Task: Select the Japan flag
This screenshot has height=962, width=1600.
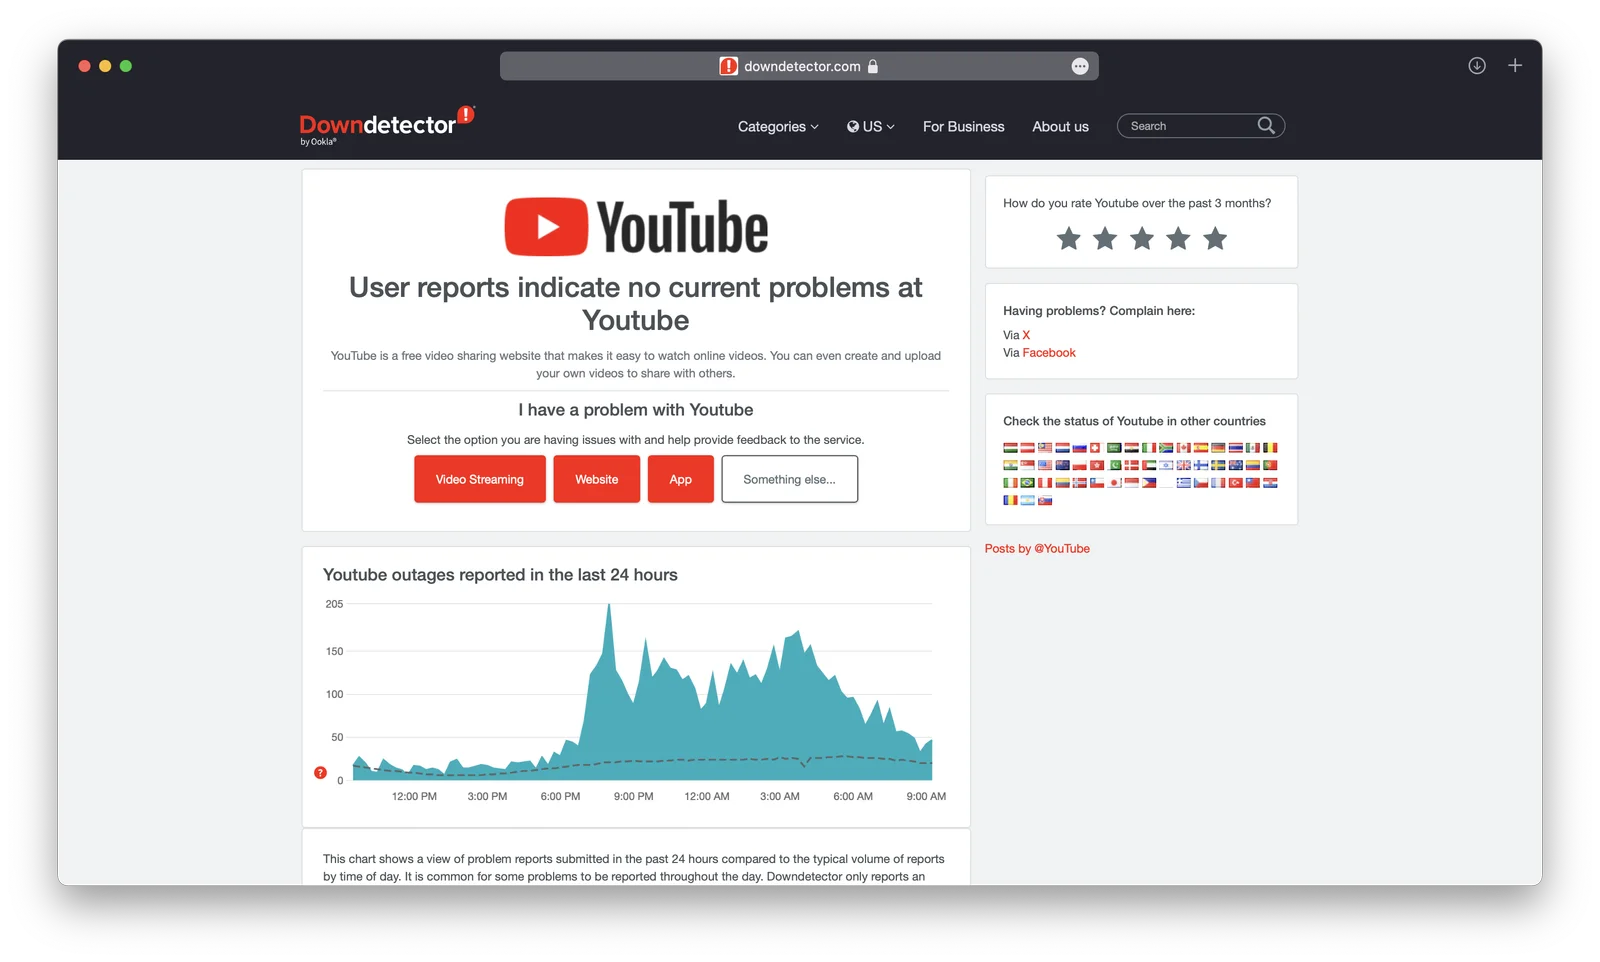Action: 1114,482
